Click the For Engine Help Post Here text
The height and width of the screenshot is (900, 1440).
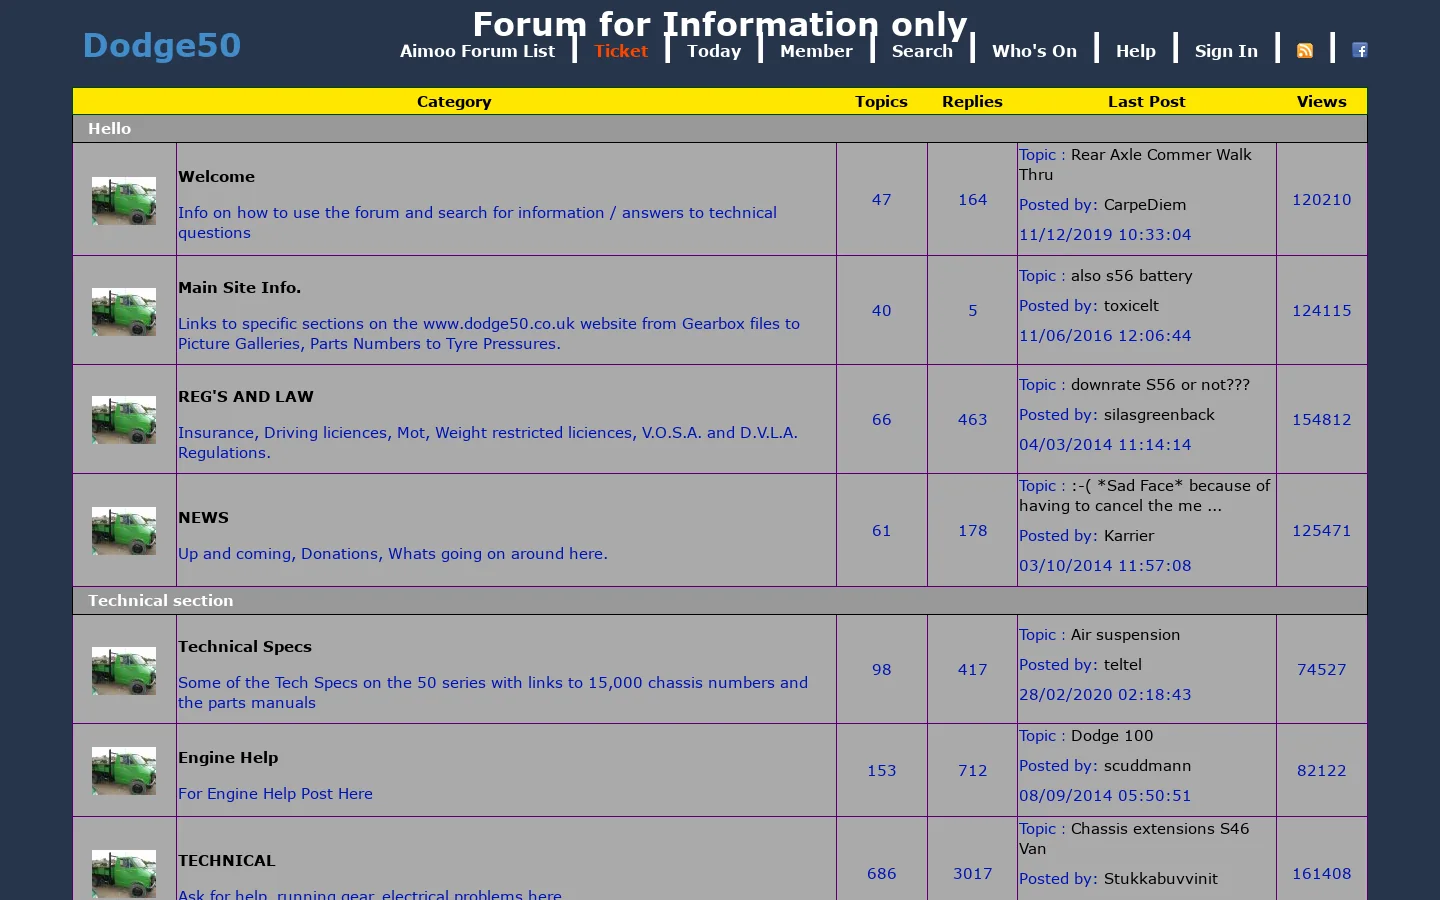(x=275, y=794)
